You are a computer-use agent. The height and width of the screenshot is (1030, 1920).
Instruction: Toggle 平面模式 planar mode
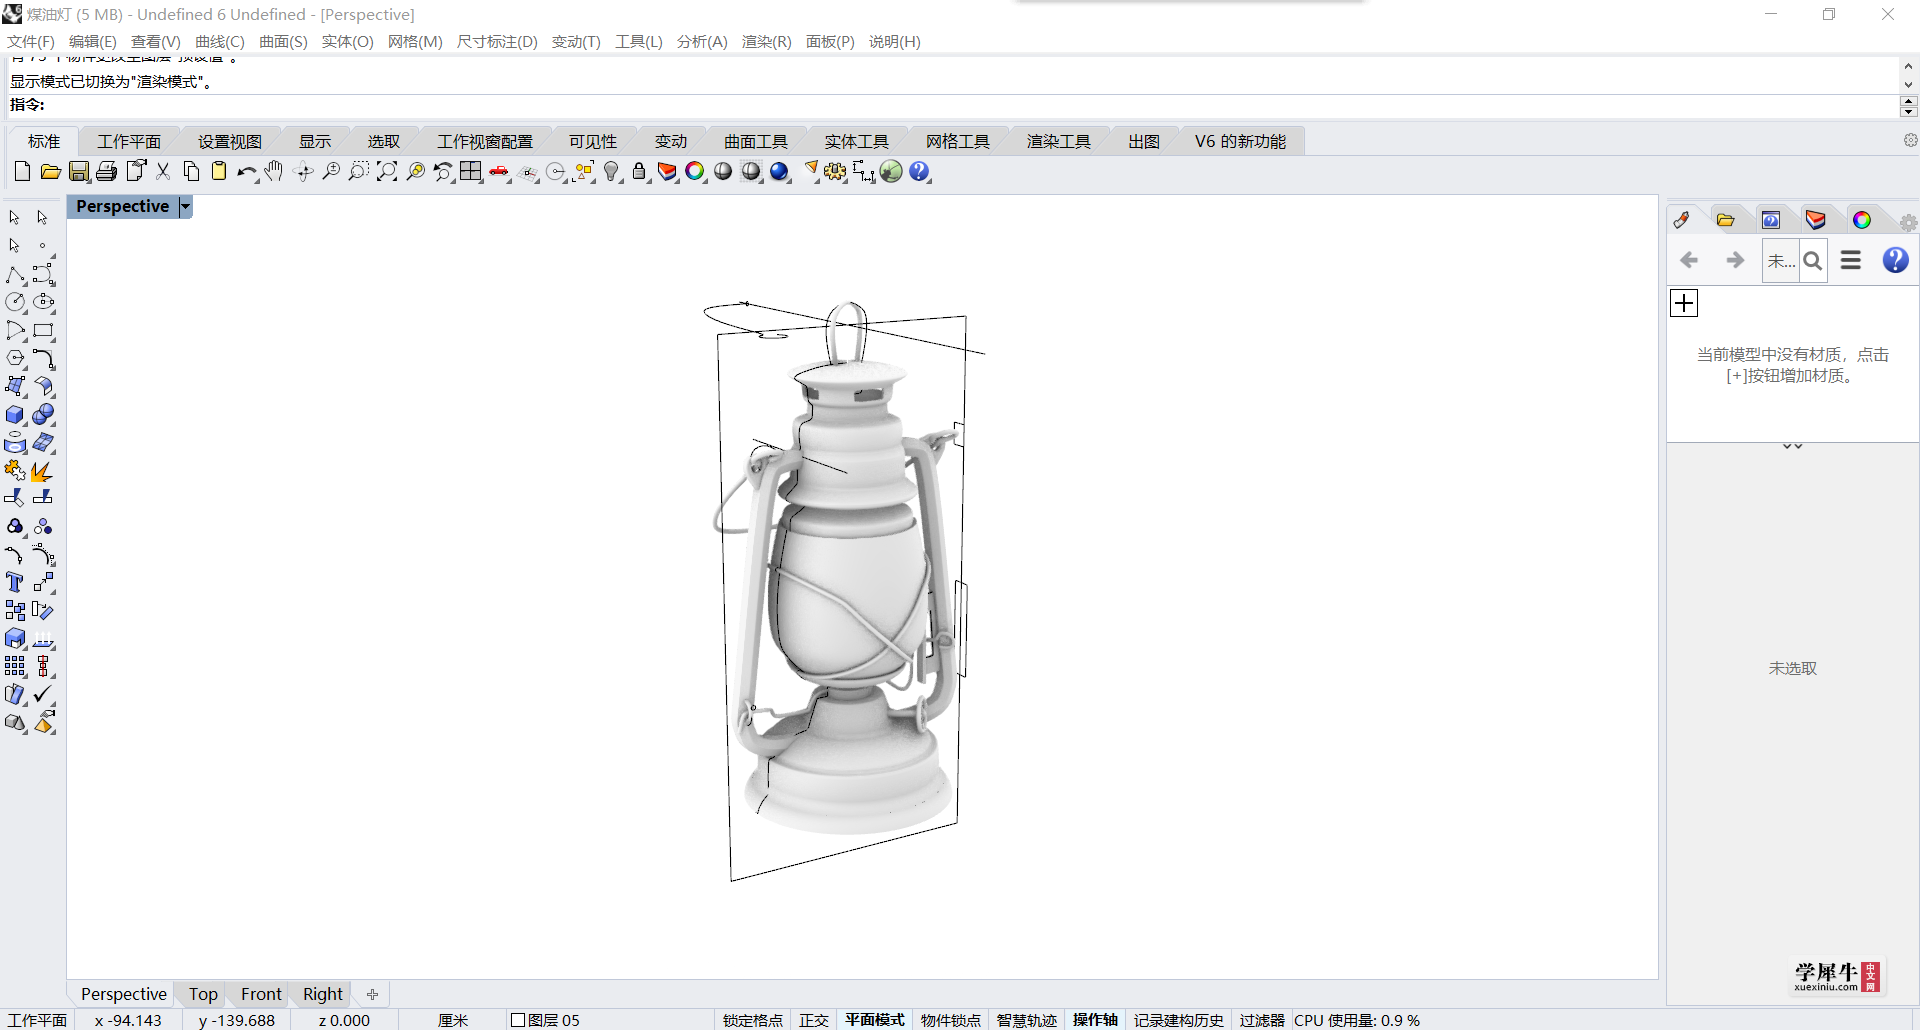tap(875, 1020)
